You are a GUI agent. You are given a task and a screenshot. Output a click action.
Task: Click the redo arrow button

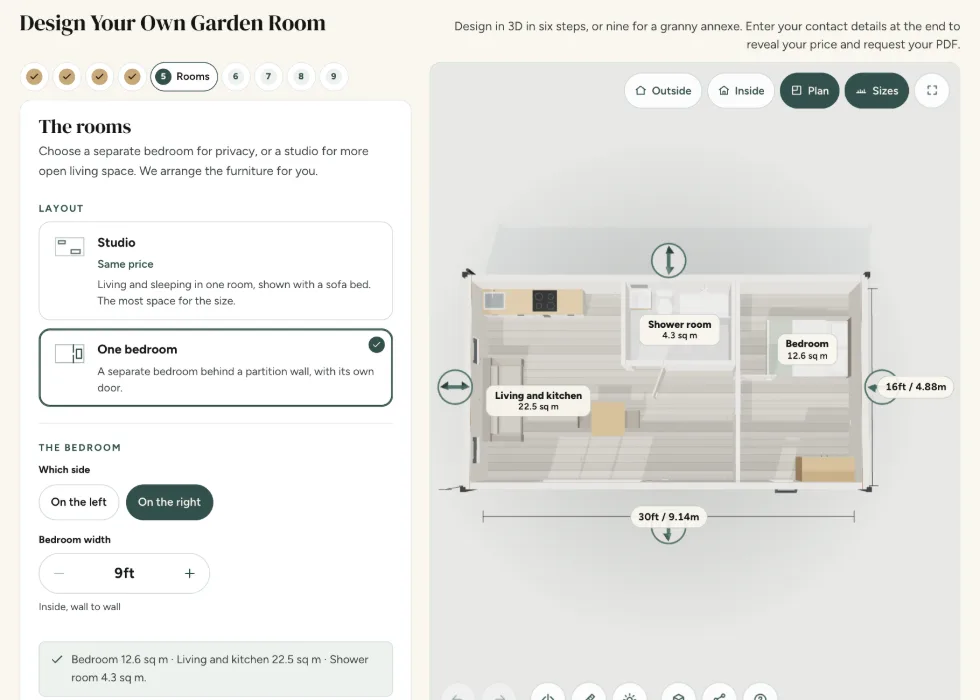click(x=499, y=694)
